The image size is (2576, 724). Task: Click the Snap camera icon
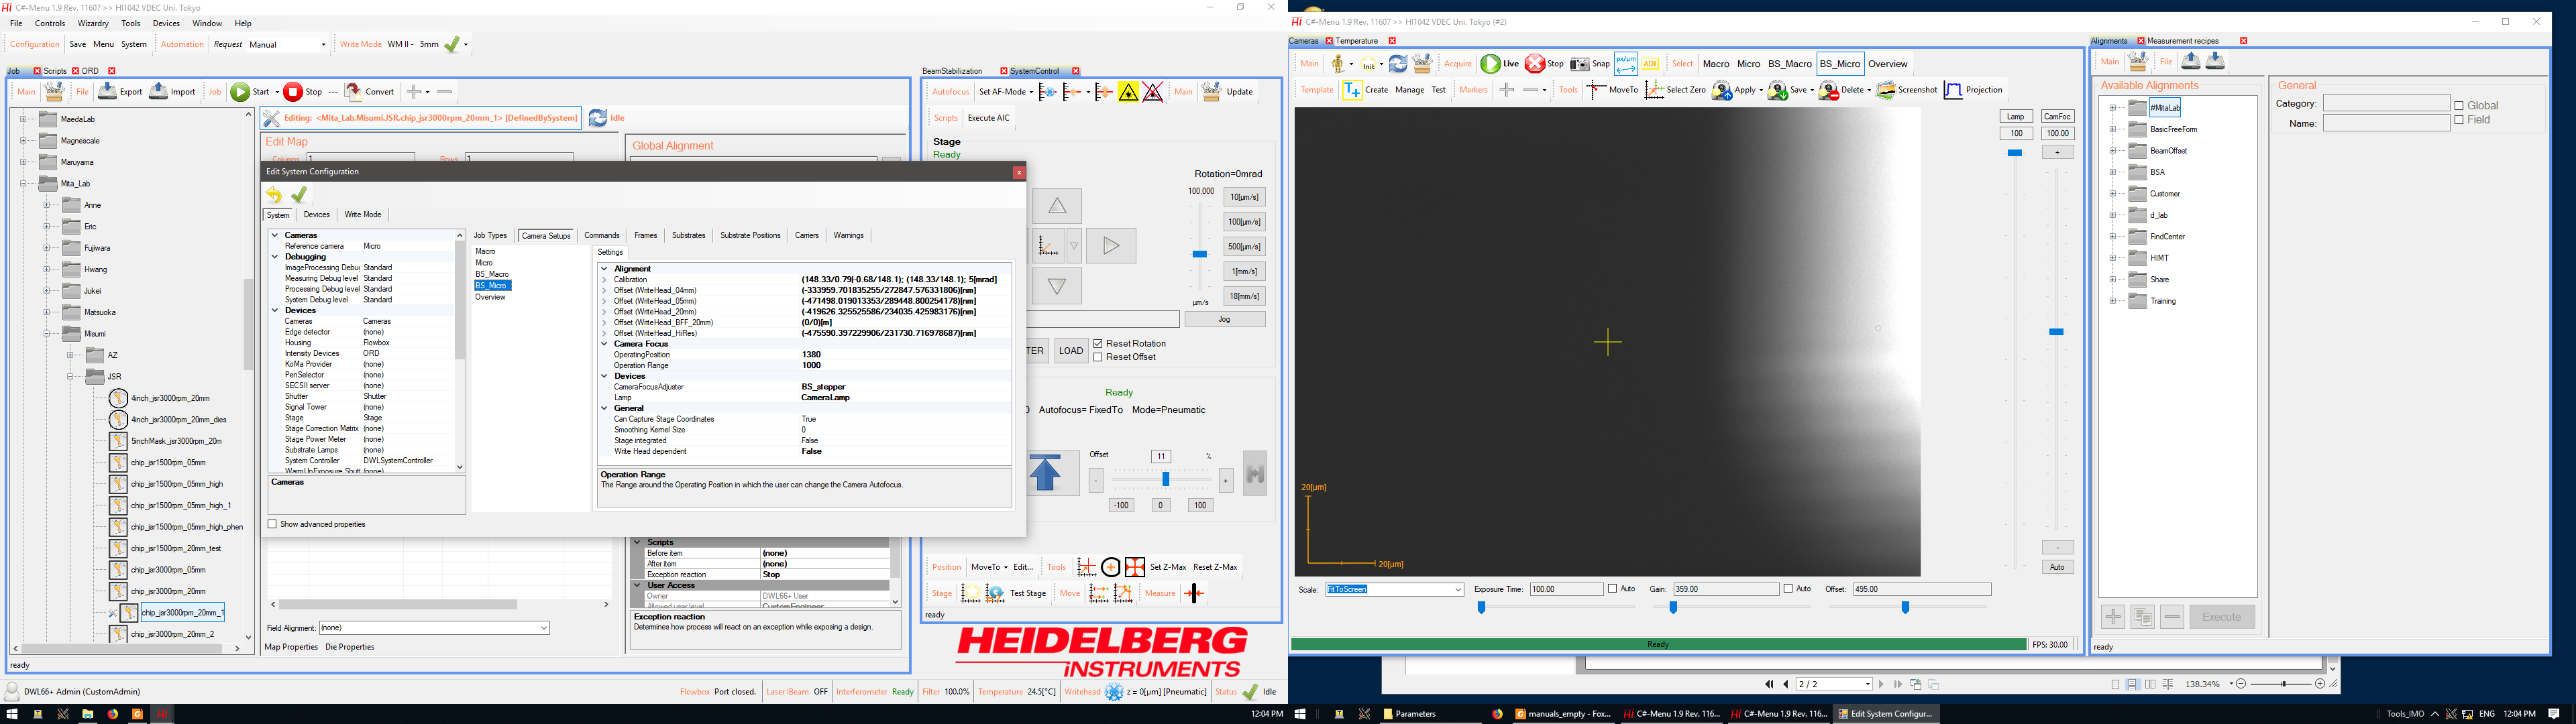coord(1579,64)
